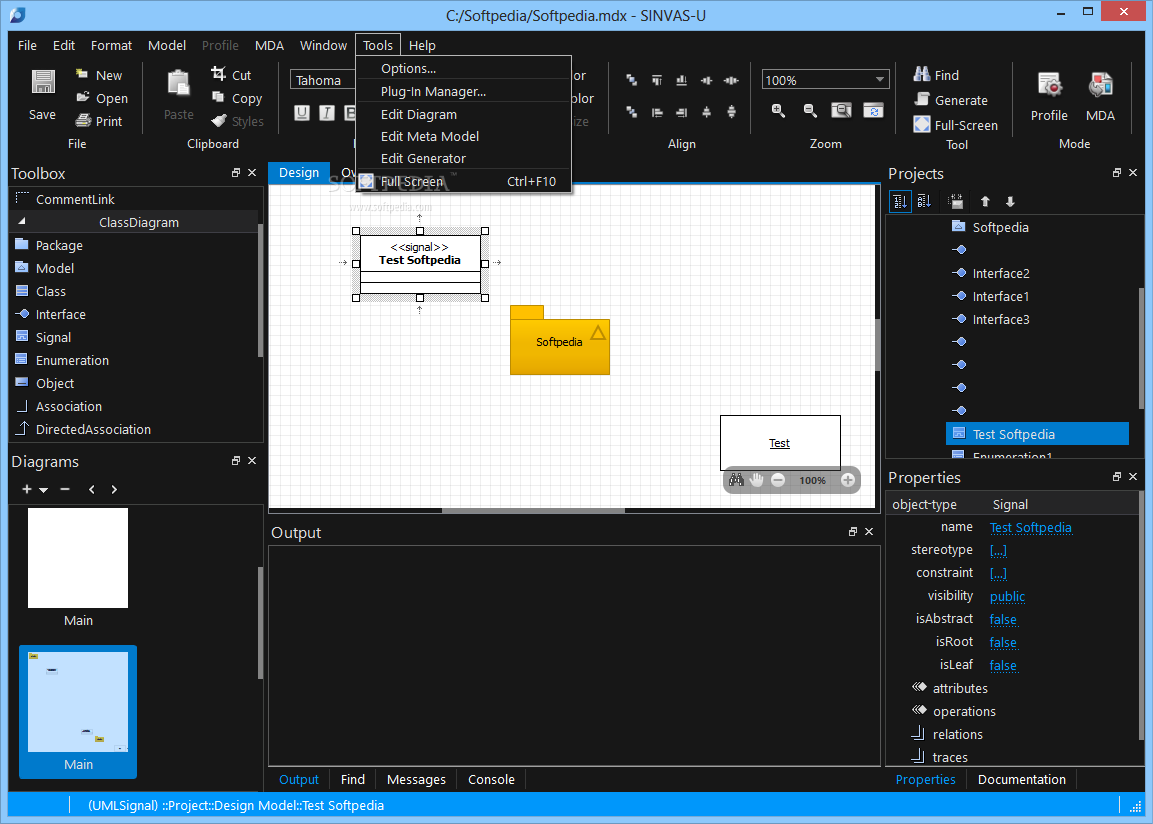Click the Cut icon in Clipboard
The height and width of the screenshot is (824, 1153).
[218, 74]
